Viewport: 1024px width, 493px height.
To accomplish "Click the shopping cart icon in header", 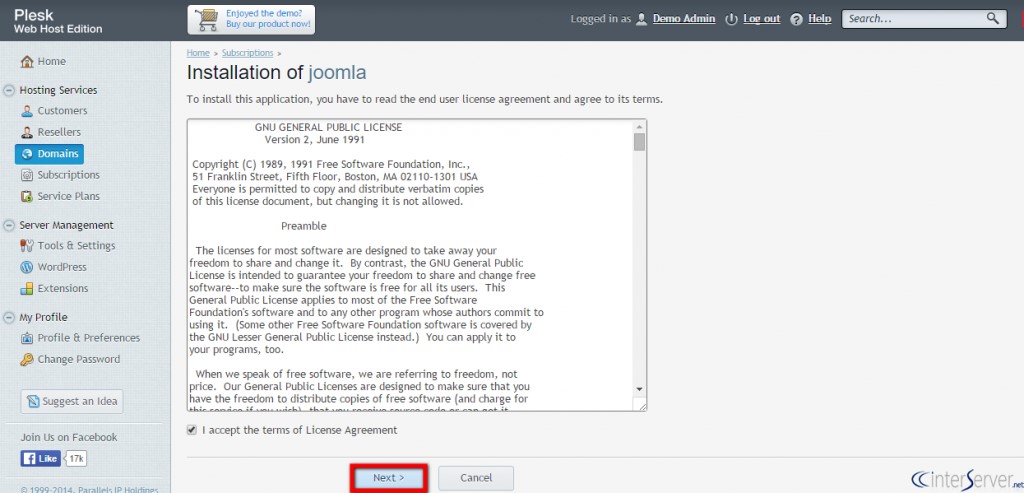I will coord(207,19).
